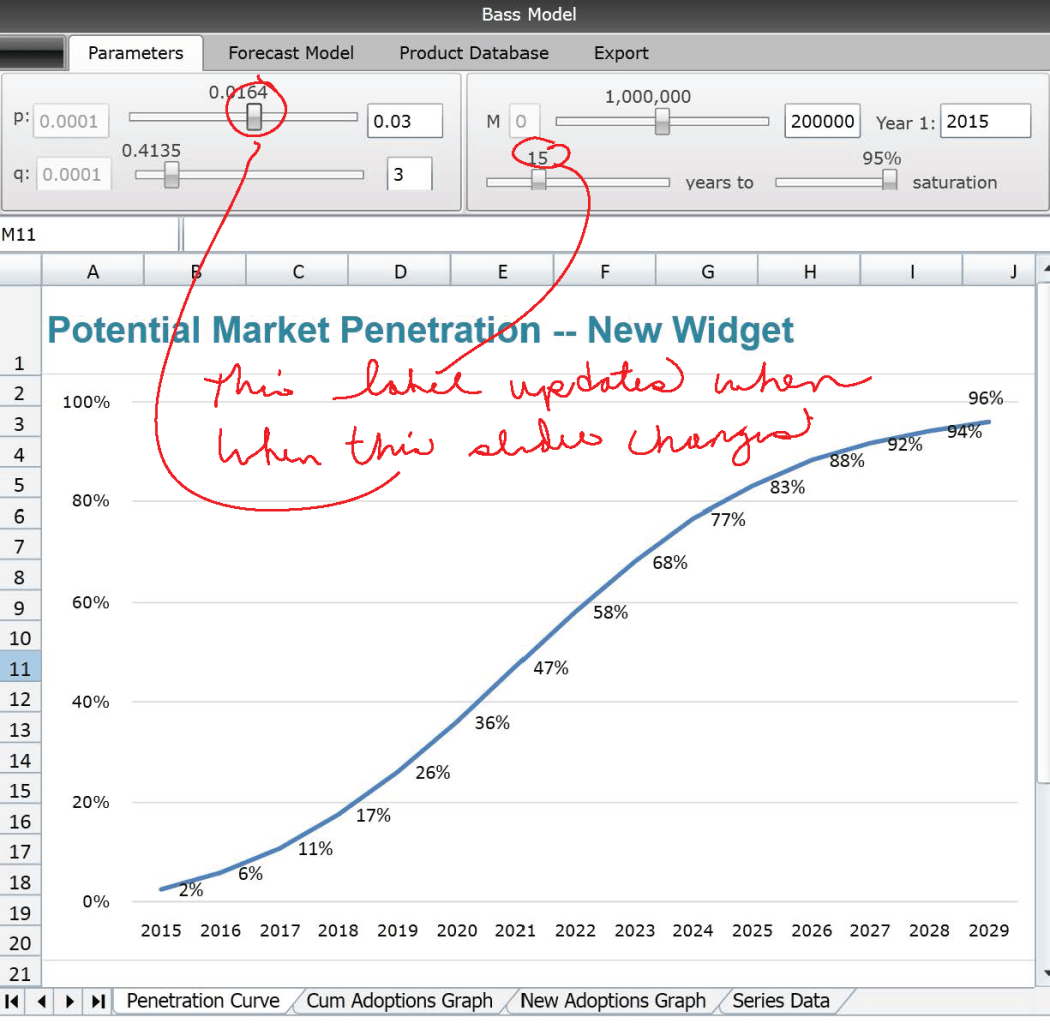This screenshot has height=1023, width=1050.
Task: Click previous sheet navigation arrow
Action: (x=42, y=1001)
